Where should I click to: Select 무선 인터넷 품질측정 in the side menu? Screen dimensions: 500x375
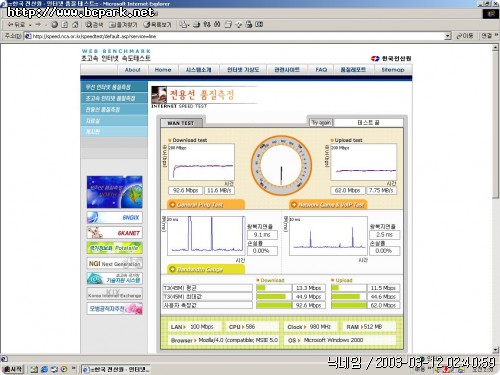pyautogui.click(x=114, y=87)
